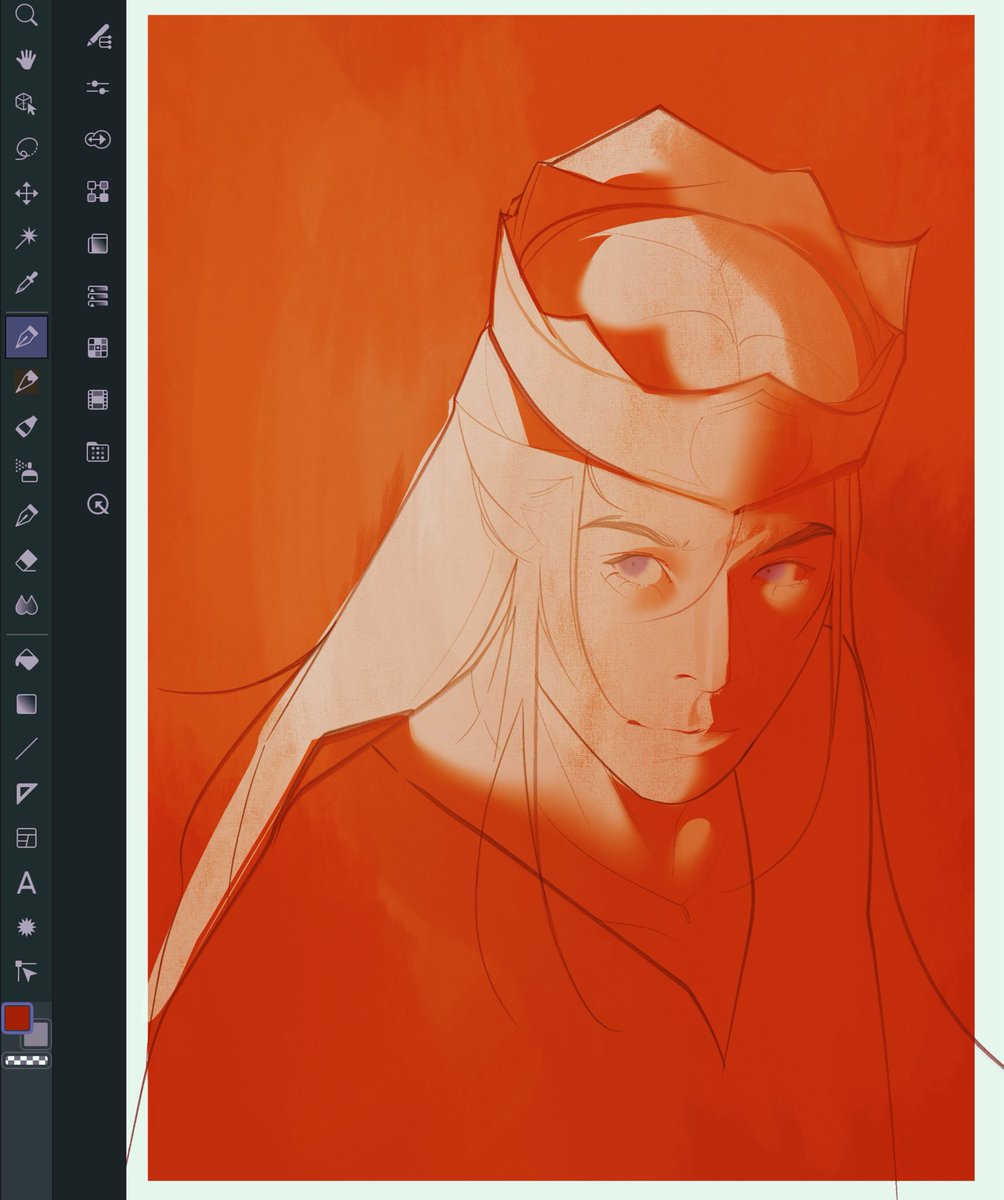Select the Object operation arrow tool

point(27,971)
